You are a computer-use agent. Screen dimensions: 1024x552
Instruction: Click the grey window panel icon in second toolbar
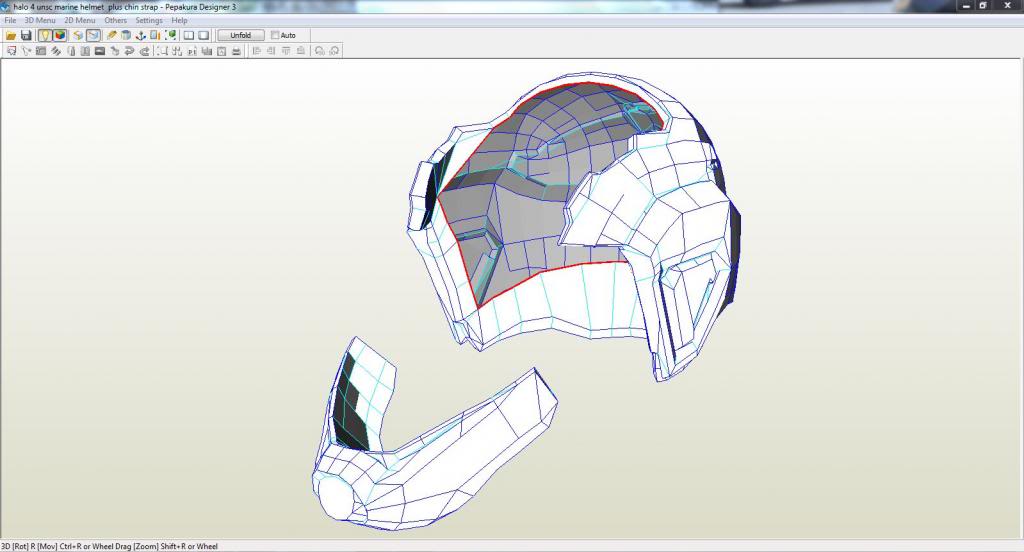(40, 51)
